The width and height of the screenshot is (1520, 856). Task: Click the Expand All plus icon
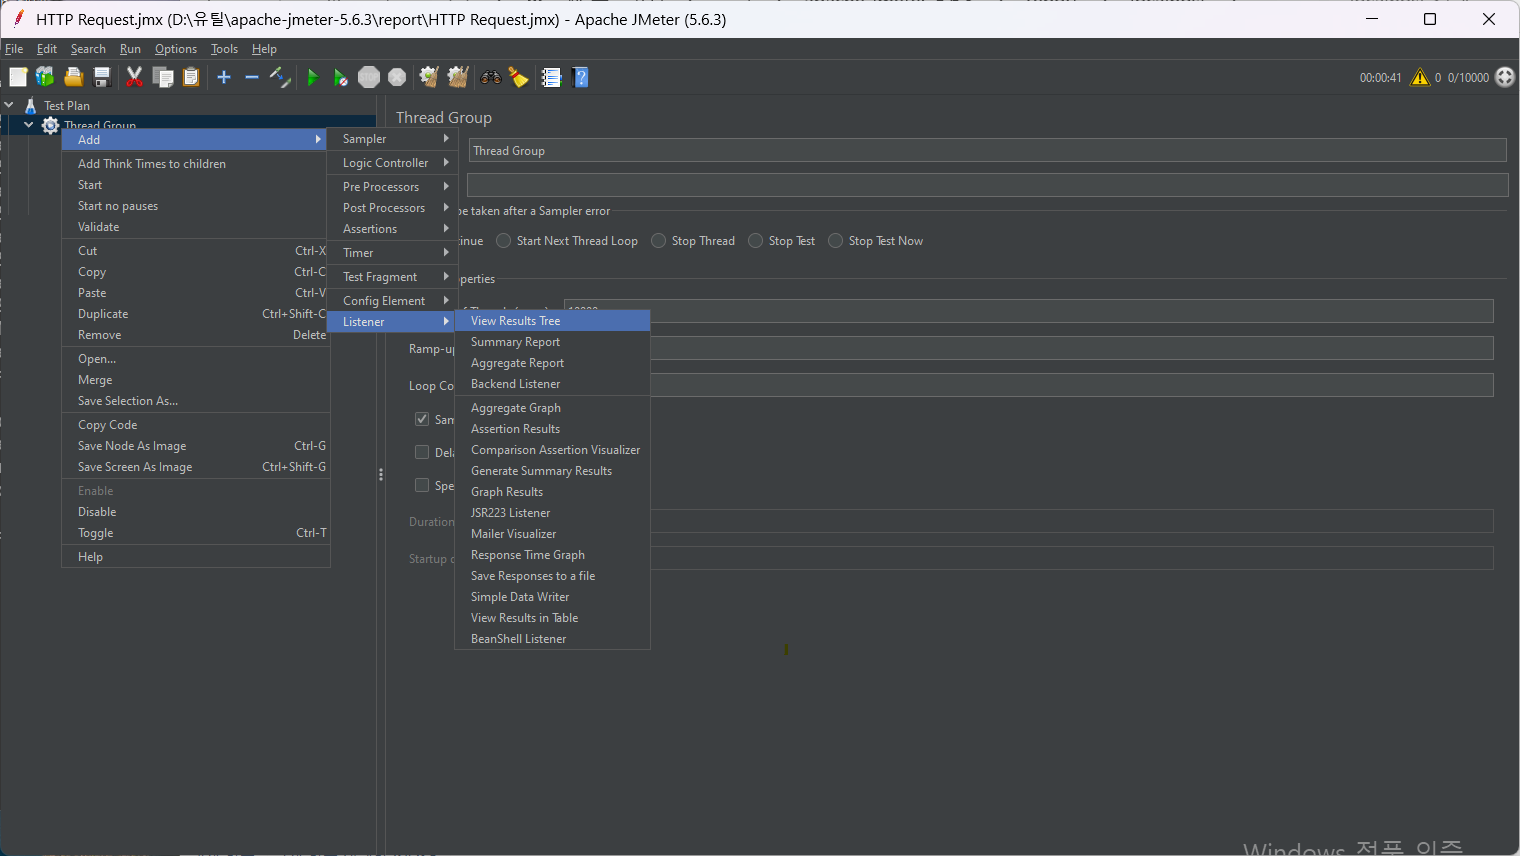tap(224, 77)
